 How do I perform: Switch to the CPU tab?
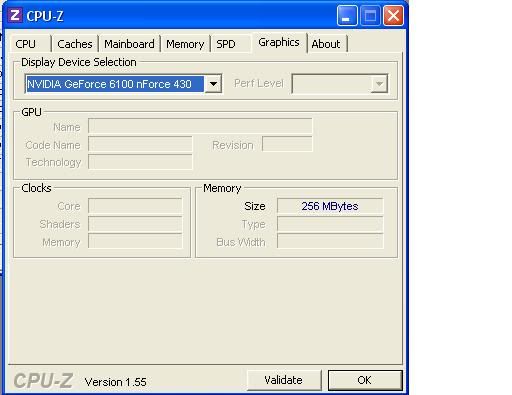(30, 44)
